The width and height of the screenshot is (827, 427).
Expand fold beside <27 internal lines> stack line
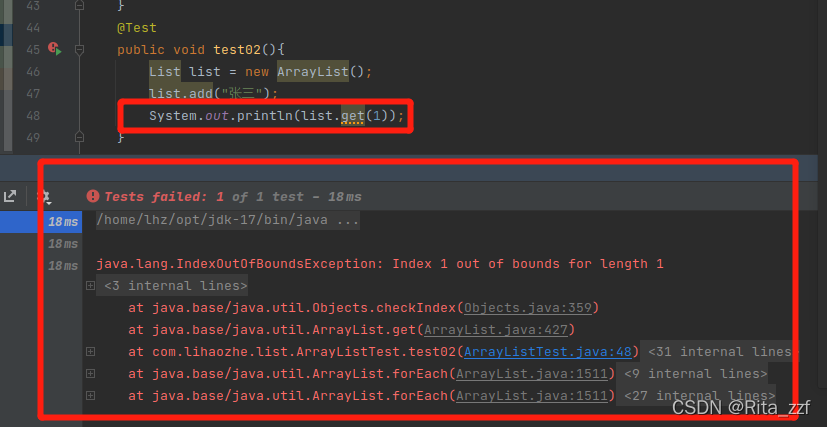90,395
